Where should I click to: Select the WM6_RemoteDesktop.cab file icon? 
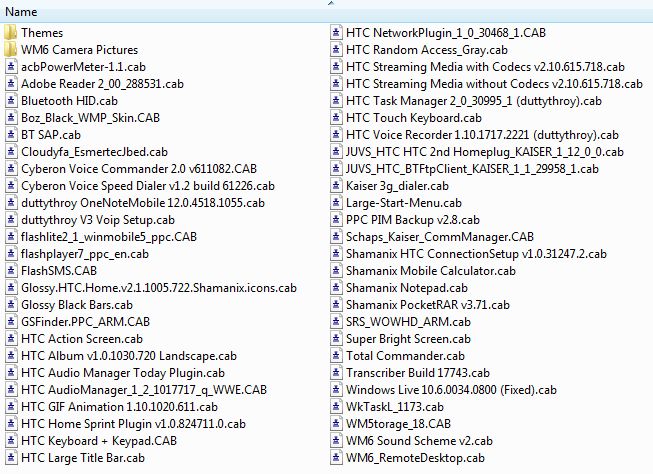[x=336, y=458]
